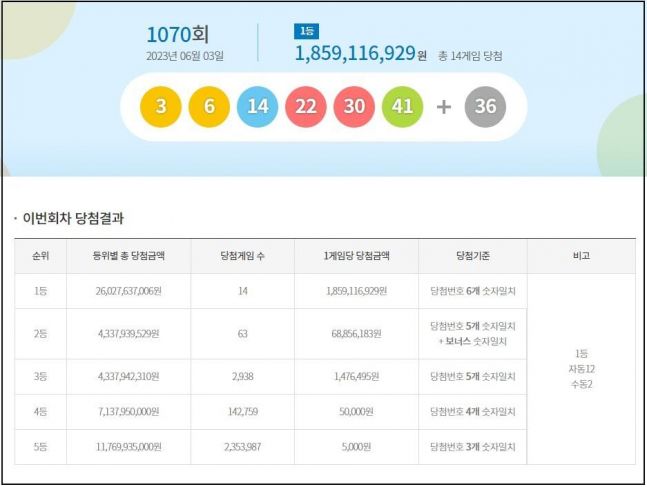647x487 pixels.
Task: Select the 2등 rank row cell
Action: [x=41, y=334]
